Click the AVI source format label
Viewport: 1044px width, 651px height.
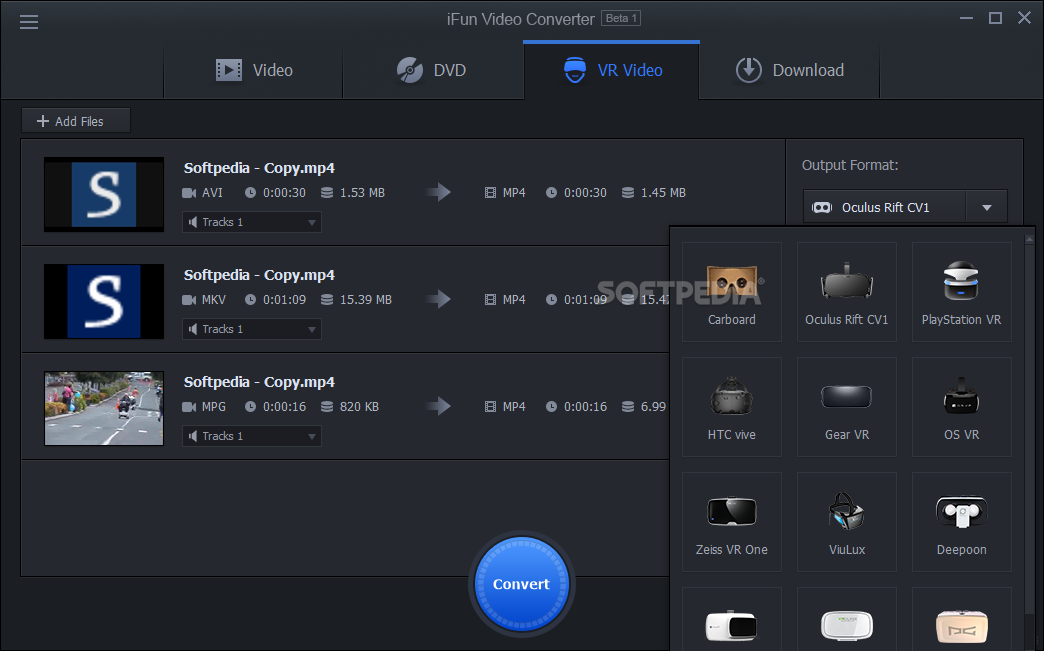tap(212, 192)
